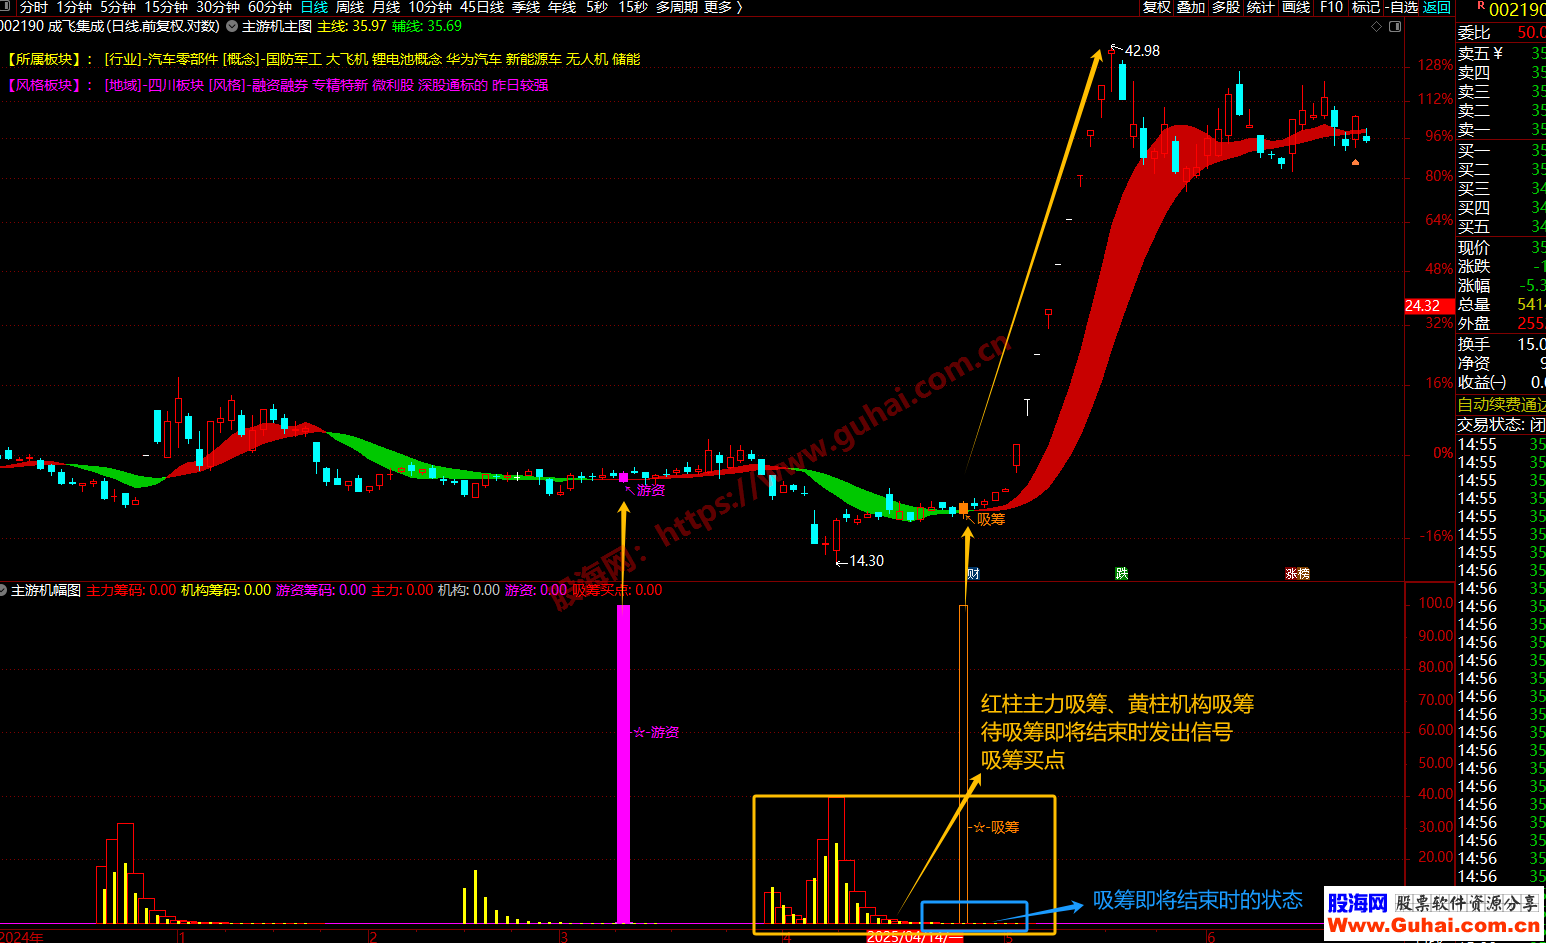Switch to 月线 monthly chart
Viewport: 1546px width, 943px height.
(386, 7)
